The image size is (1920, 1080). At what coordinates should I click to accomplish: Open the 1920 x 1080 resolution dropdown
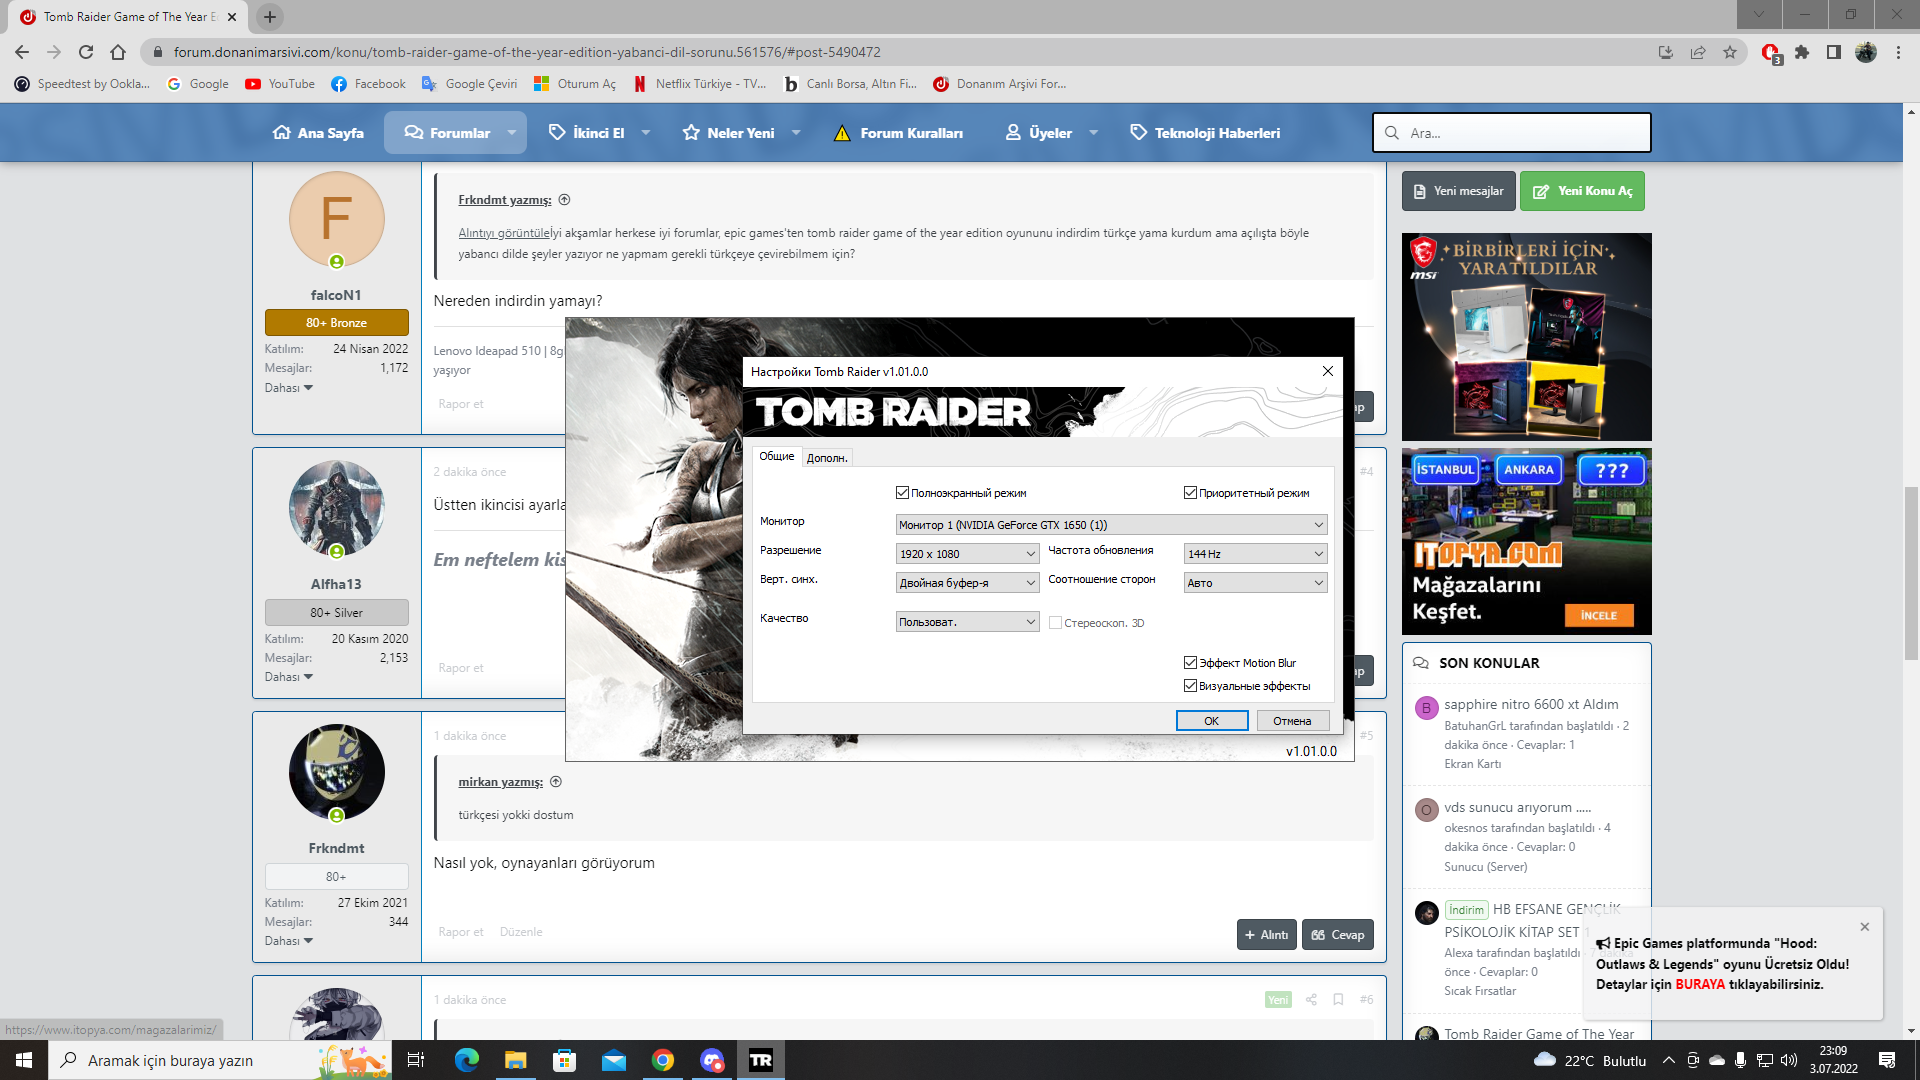[x=967, y=554]
